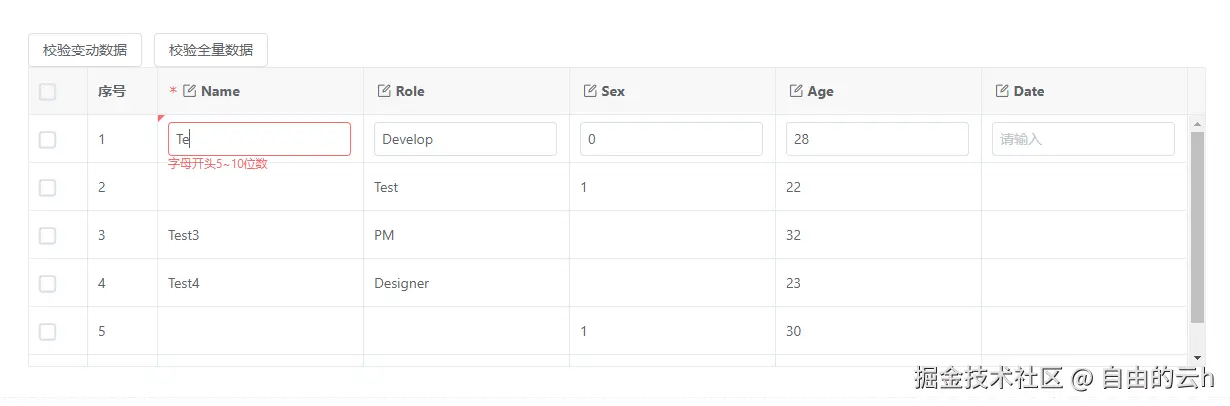
Task: Tick the checkbox for row 5
Action: tap(48, 332)
